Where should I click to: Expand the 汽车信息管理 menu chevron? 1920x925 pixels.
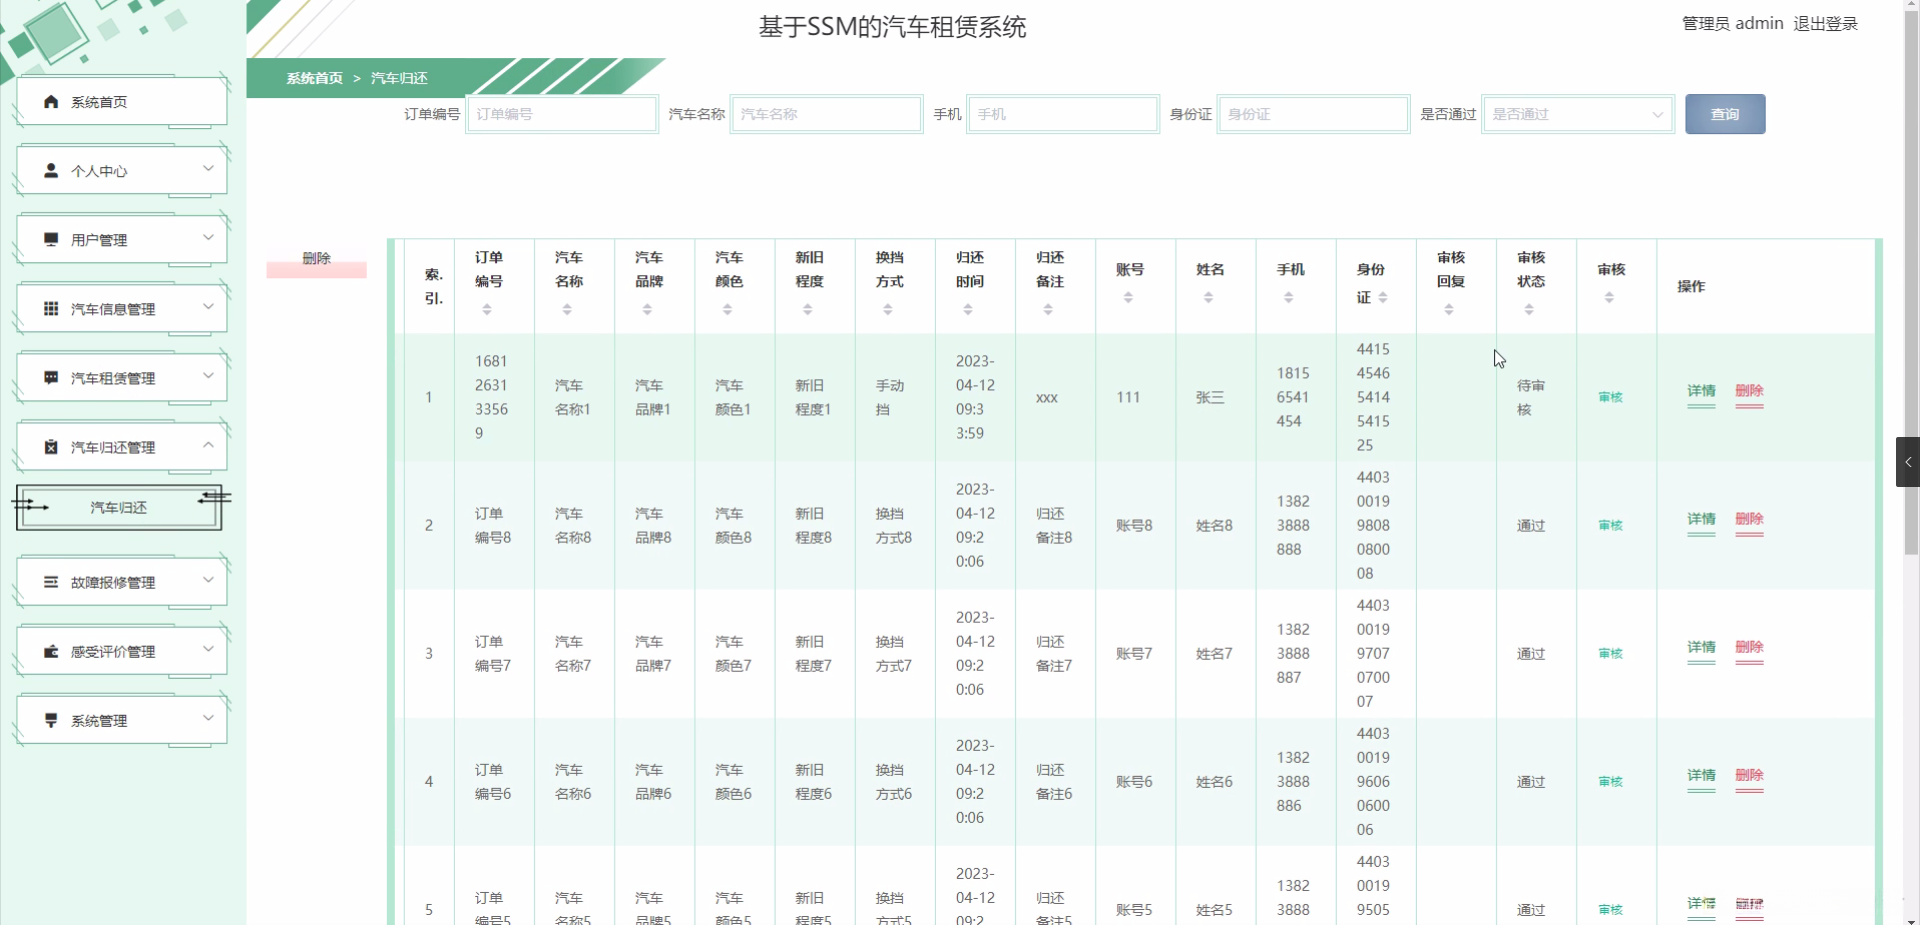pyautogui.click(x=208, y=307)
